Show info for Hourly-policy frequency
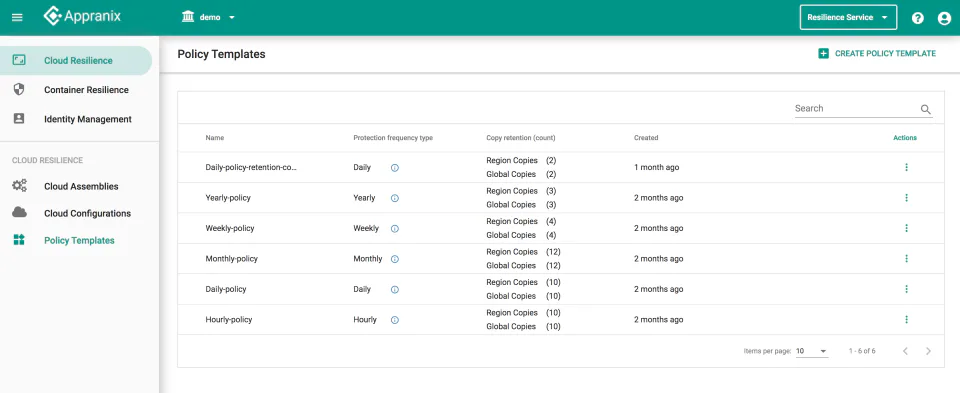This screenshot has width=960, height=393. click(395, 320)
